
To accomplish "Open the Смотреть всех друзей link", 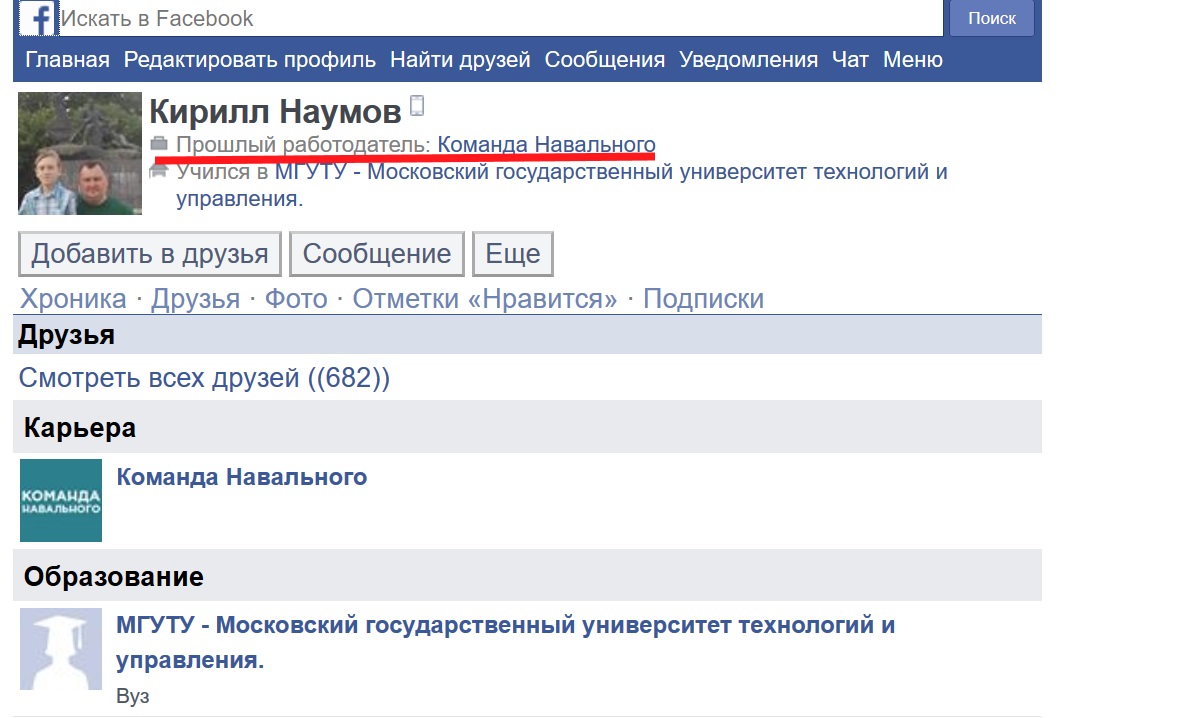I will pyautogui.click(x=204, y=379).
